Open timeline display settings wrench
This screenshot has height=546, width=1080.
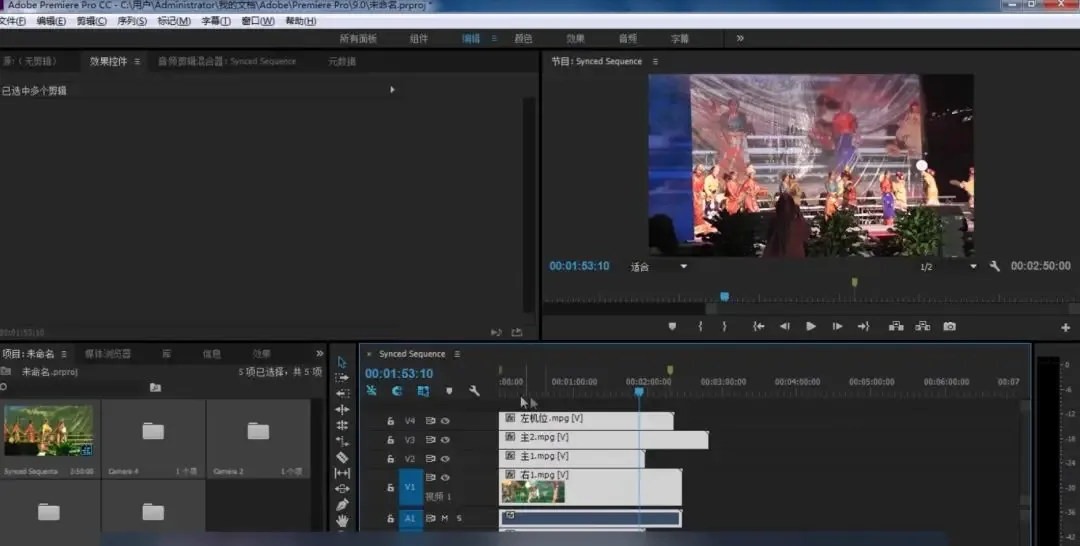pyautogui.click(x=474, y=391)
